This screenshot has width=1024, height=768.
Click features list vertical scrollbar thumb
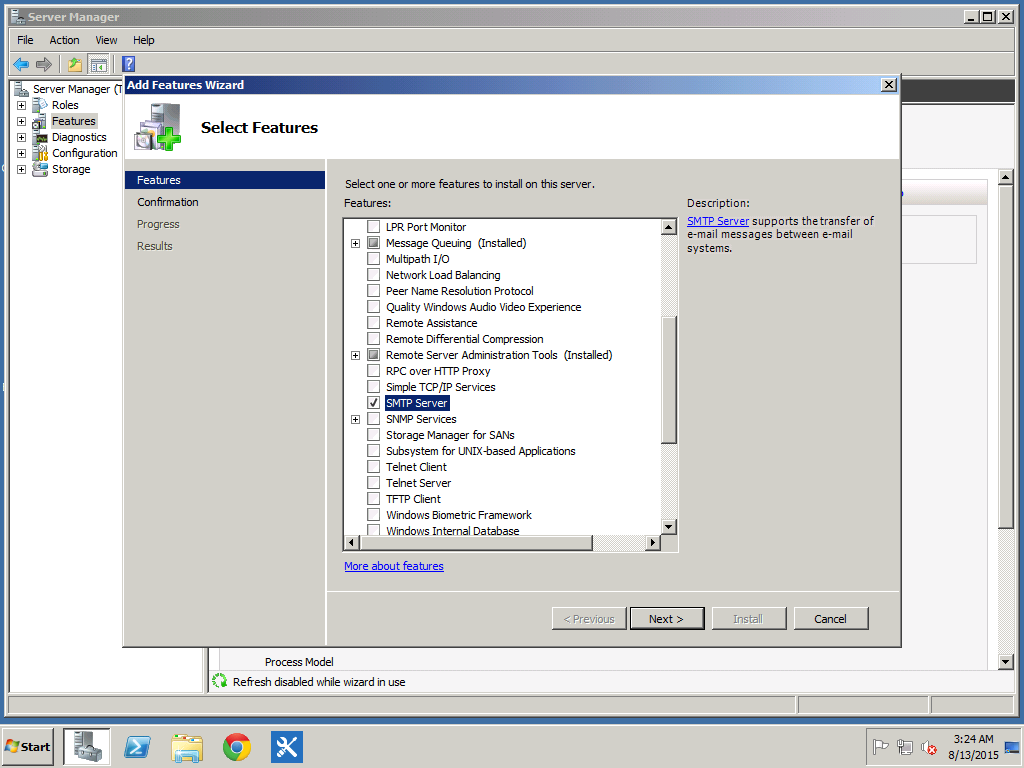669,379
